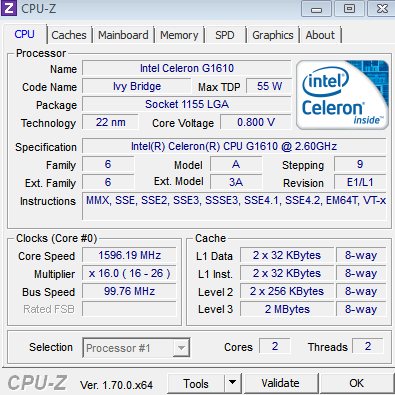
Task: Click the Intel Celeron inside logo
Action: click(x=342, y=95)
